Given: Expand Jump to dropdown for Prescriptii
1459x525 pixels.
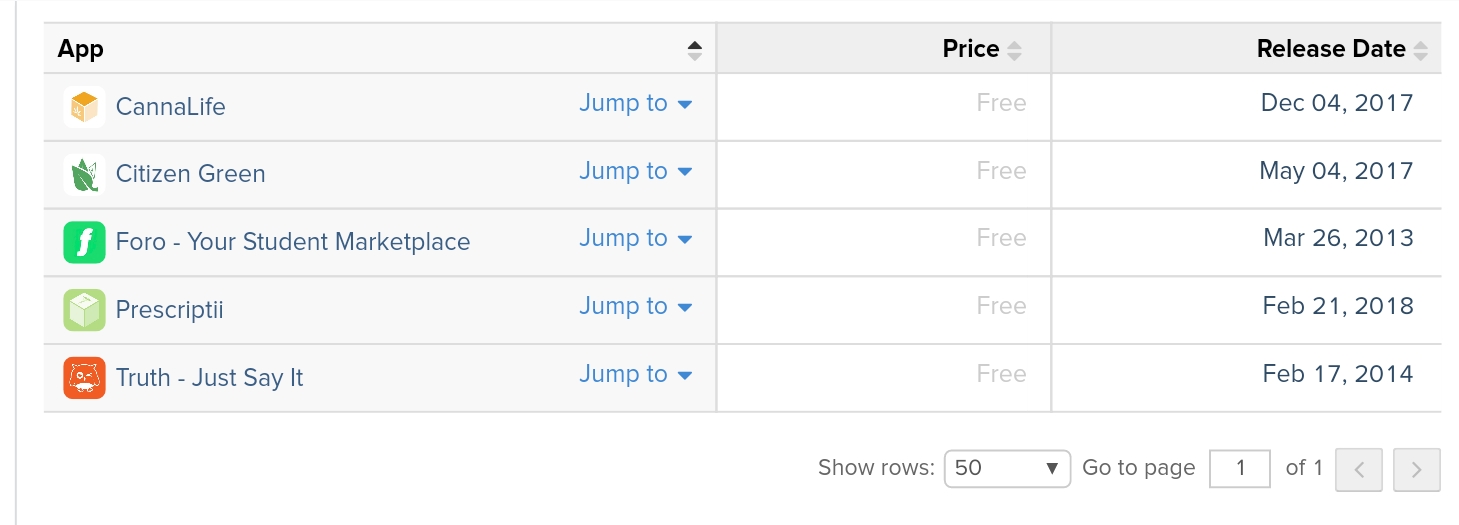Looking at the screenshot, I should point(635,307).
